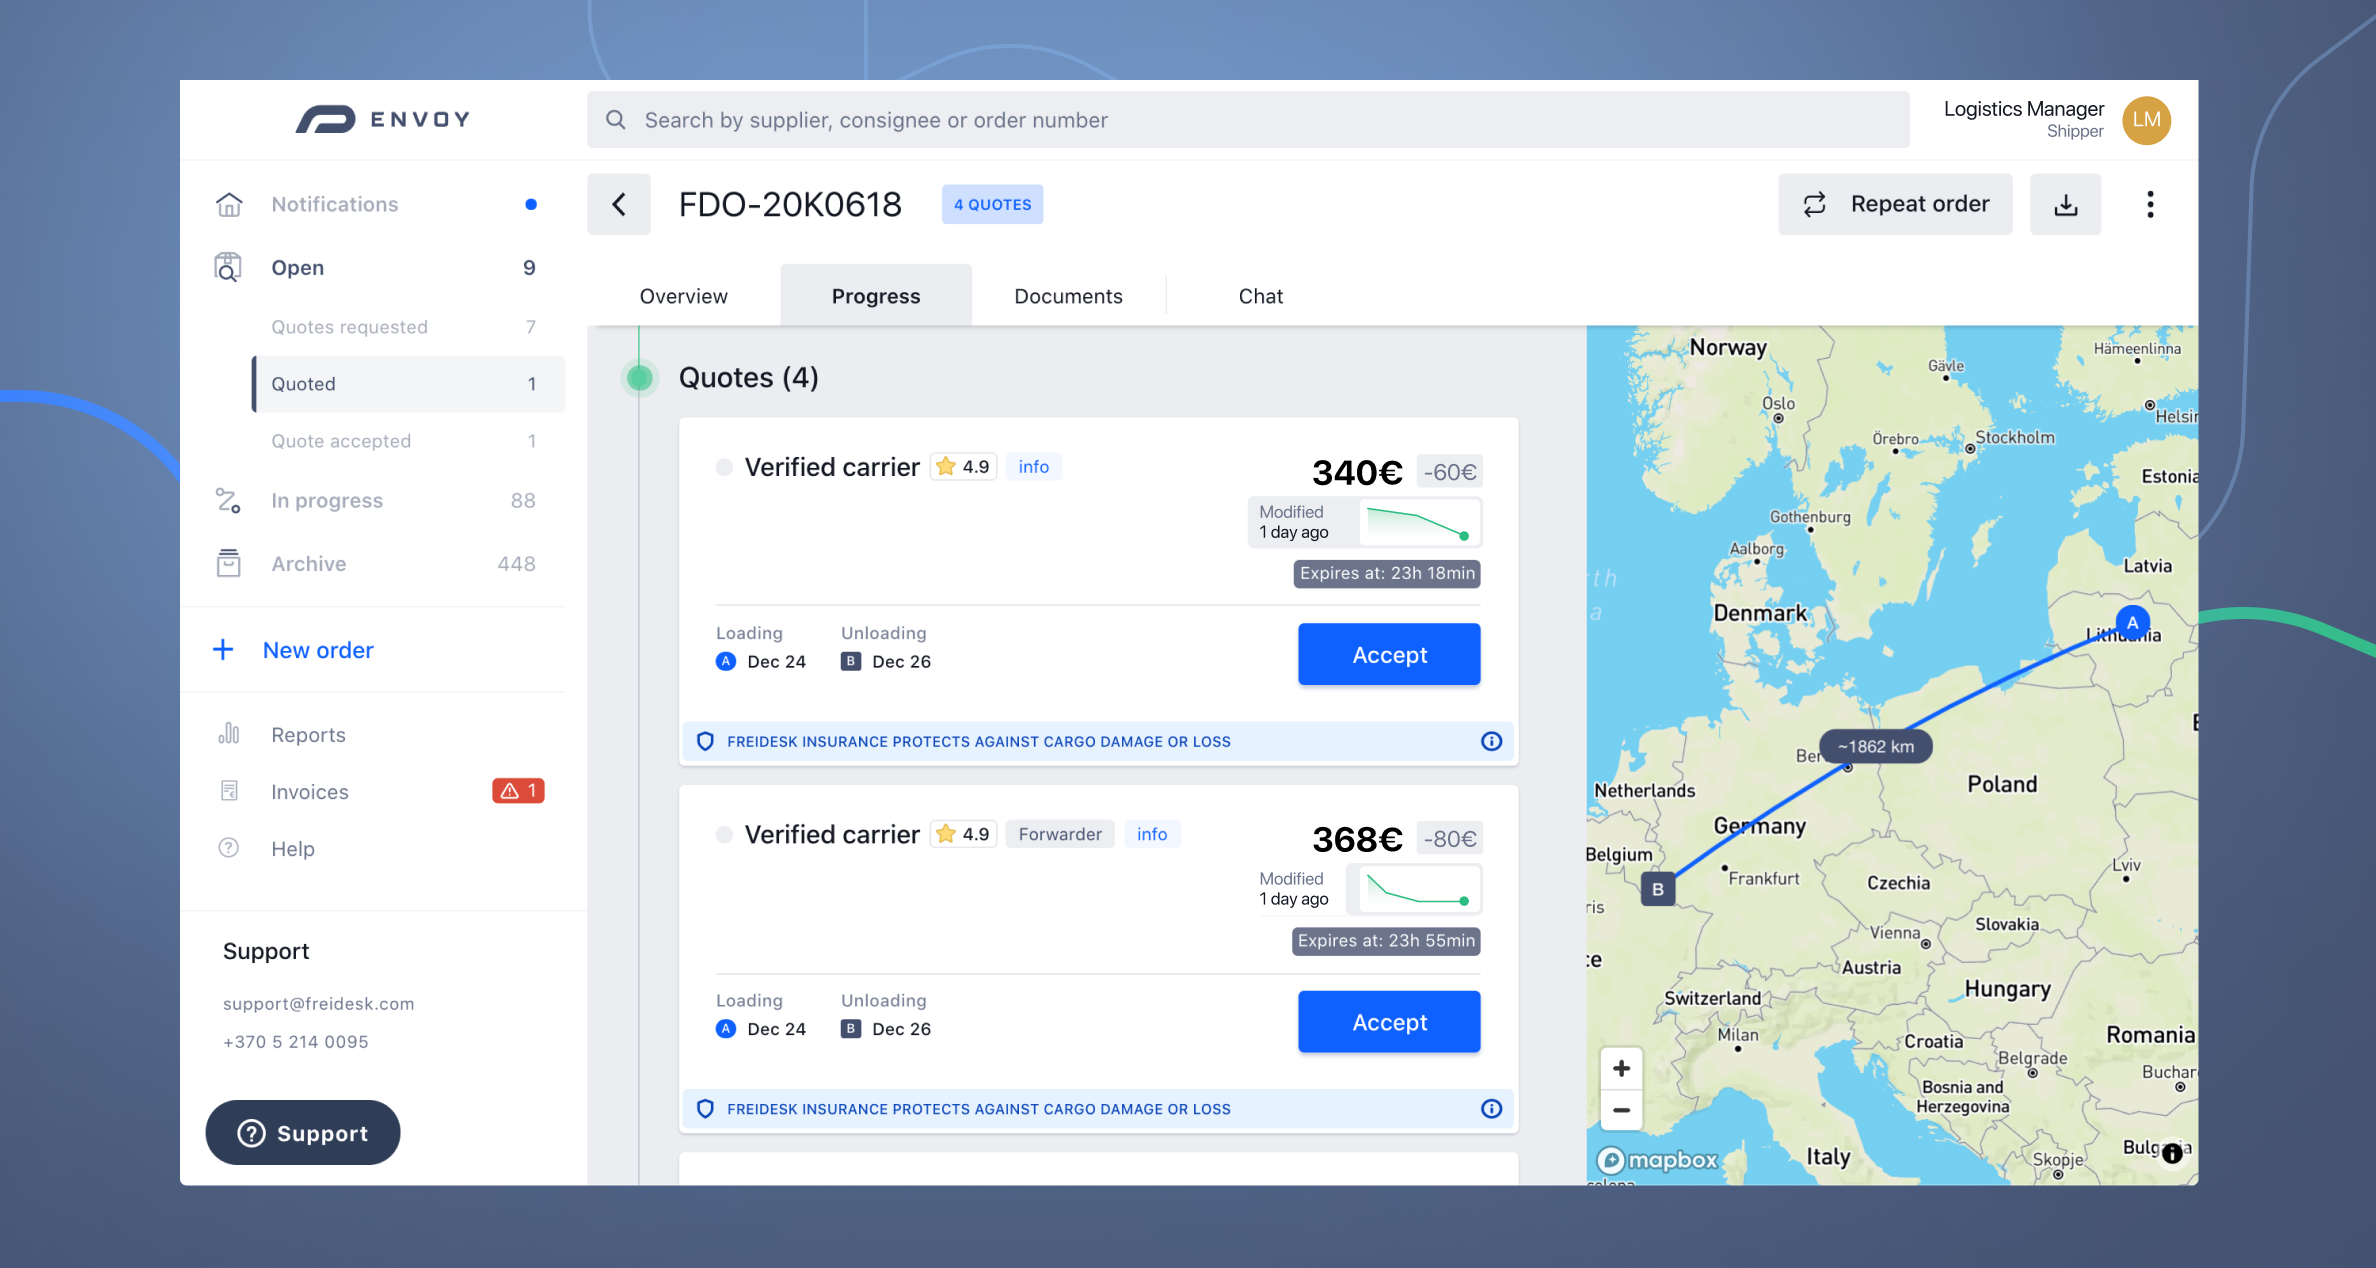Viewport: 2376px width, 1268px height.
Task: Open the three-dot more options menu
Action: tap(2150, 204)
